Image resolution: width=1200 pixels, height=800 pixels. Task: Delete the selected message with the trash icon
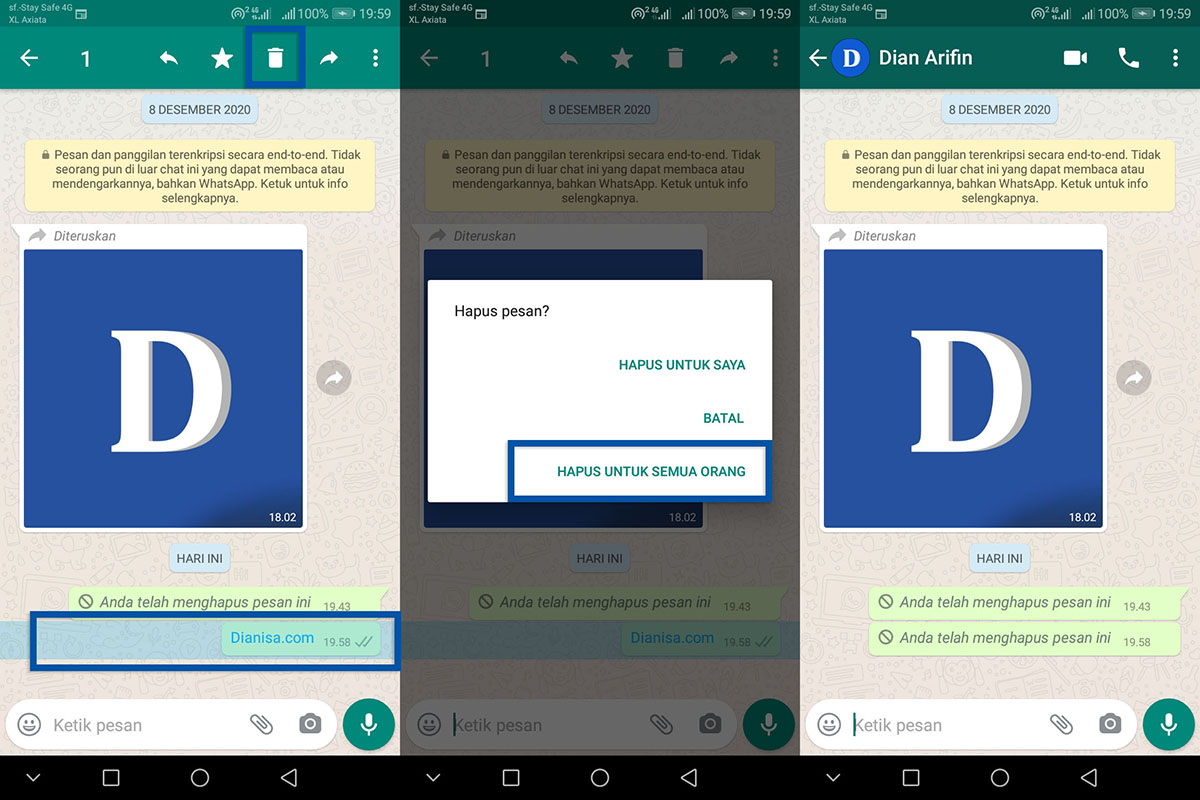point(275,58)
